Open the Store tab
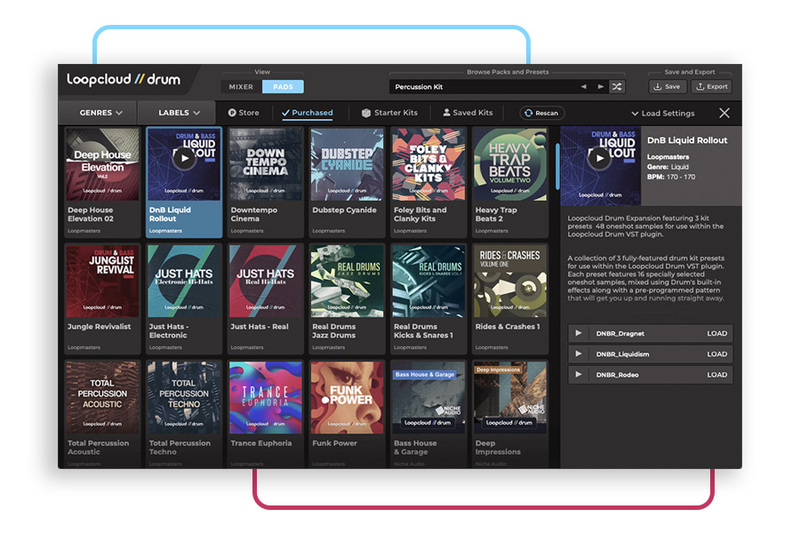Image resolution: width=800 pixels, height=533 pixels. tap(244, 113)
